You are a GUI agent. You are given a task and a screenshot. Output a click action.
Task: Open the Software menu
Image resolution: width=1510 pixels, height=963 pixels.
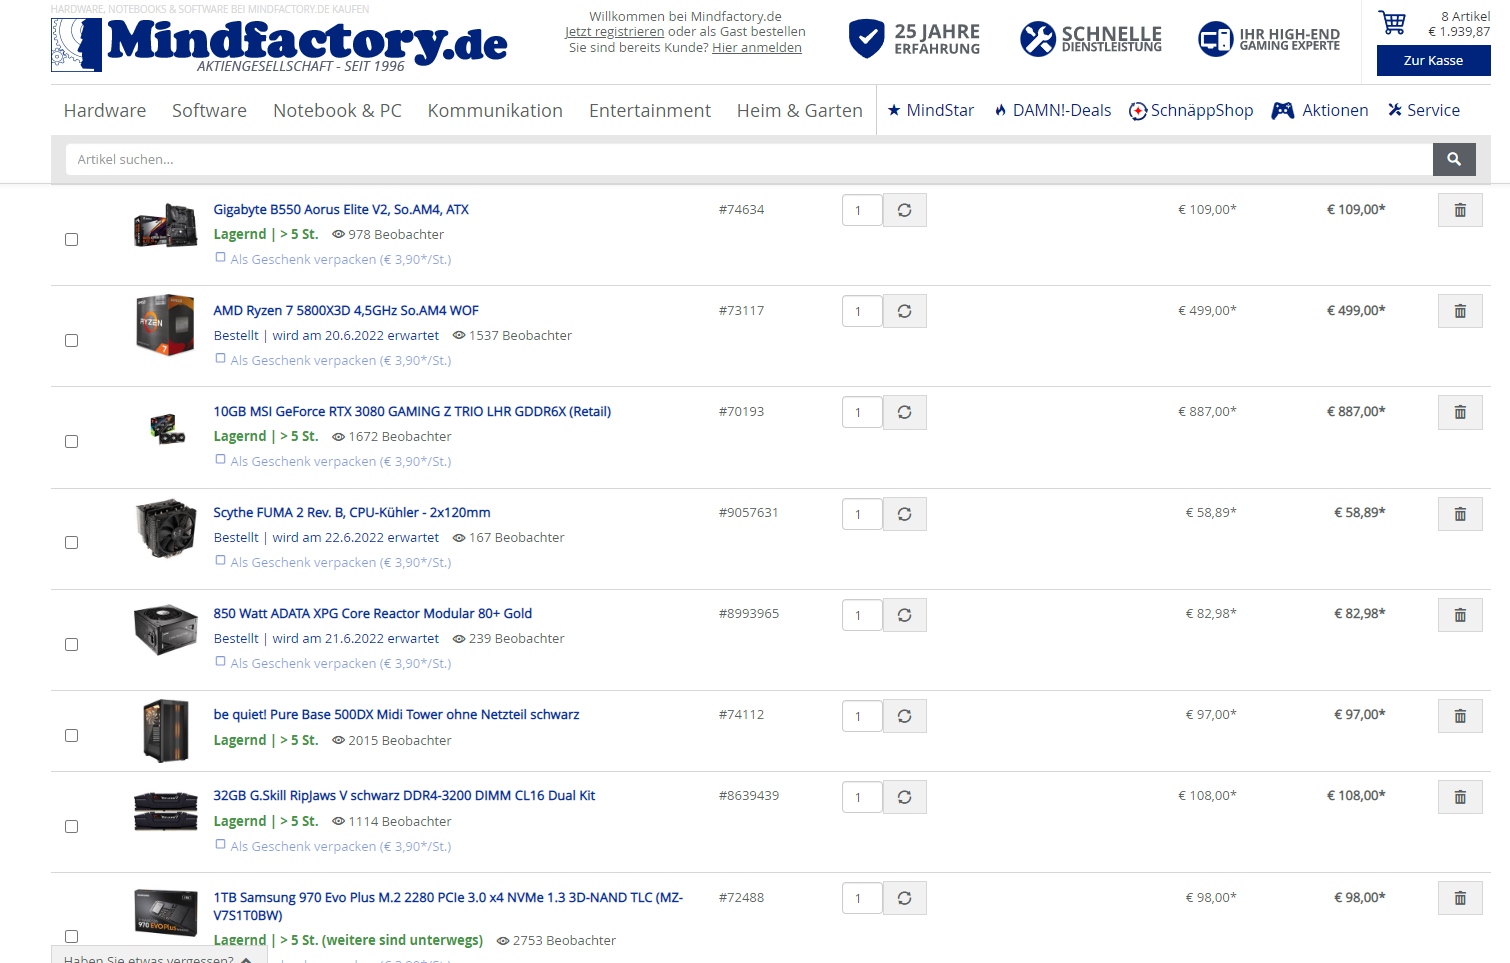(209, 111)
